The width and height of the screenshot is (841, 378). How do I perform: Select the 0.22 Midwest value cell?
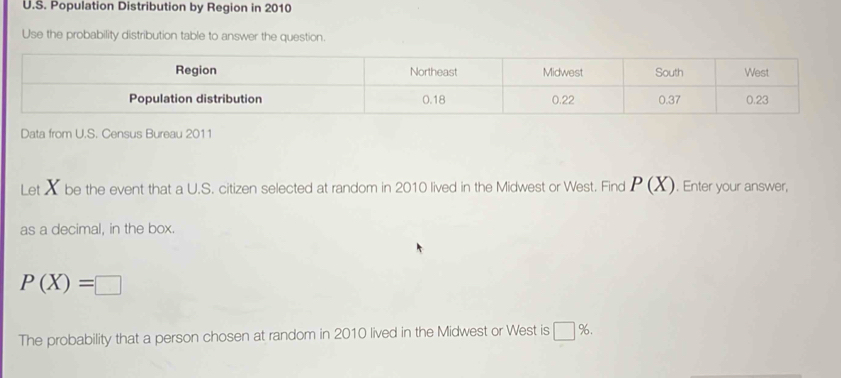click(563, 100)
